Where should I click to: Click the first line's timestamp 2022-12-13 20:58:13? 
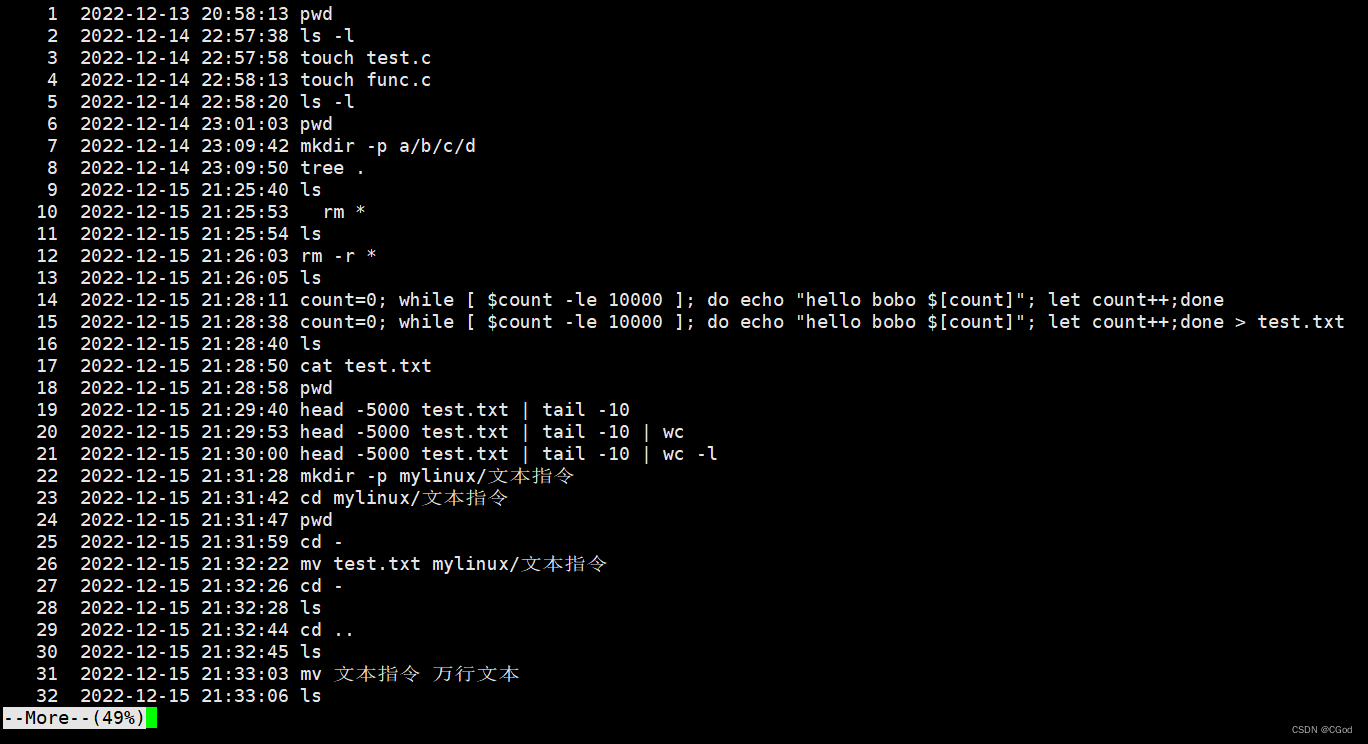[184, 14]
